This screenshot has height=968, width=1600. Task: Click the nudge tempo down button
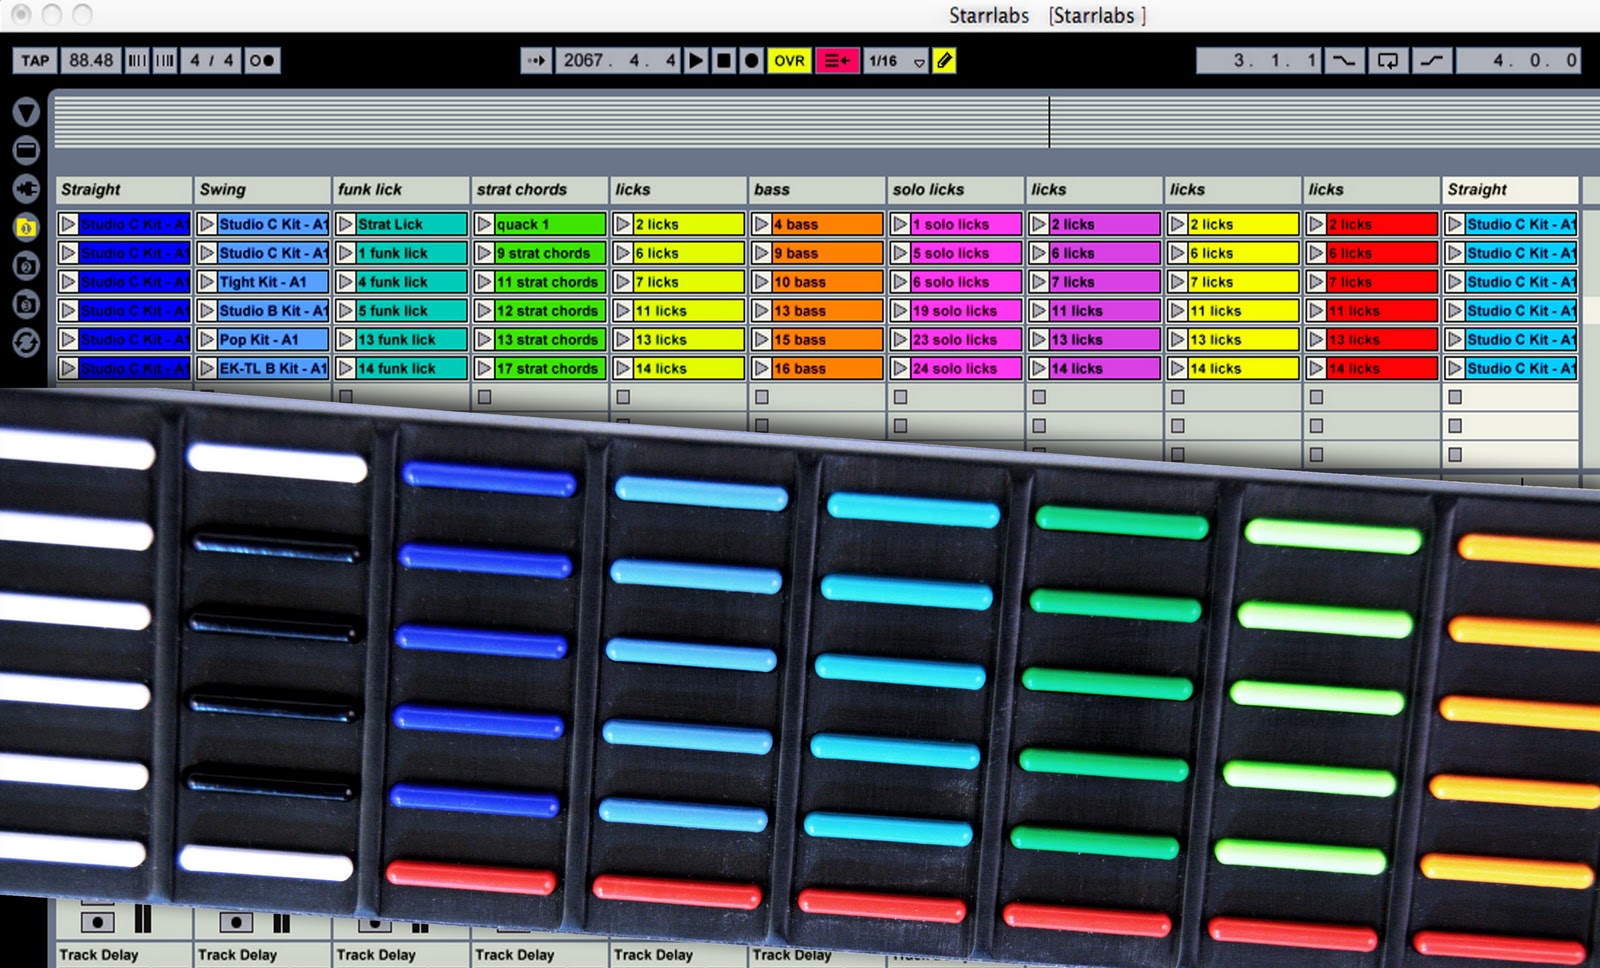[x=137, y=61]
